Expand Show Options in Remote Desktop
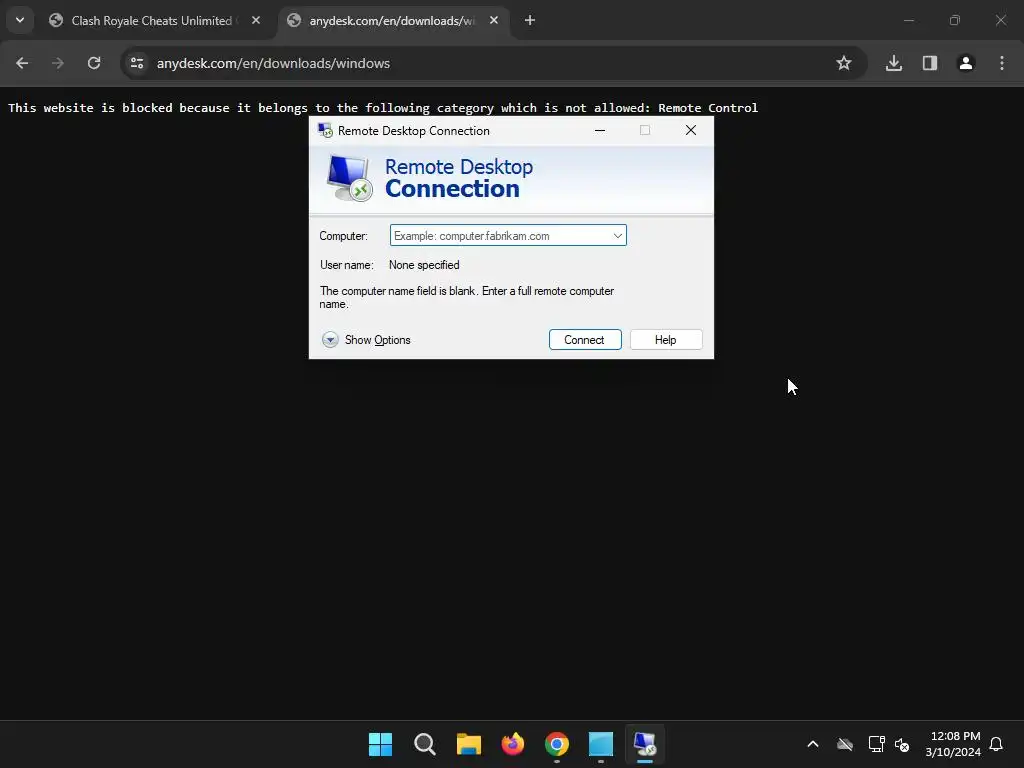The image size is (1024, 768). [x=366, y=340]
